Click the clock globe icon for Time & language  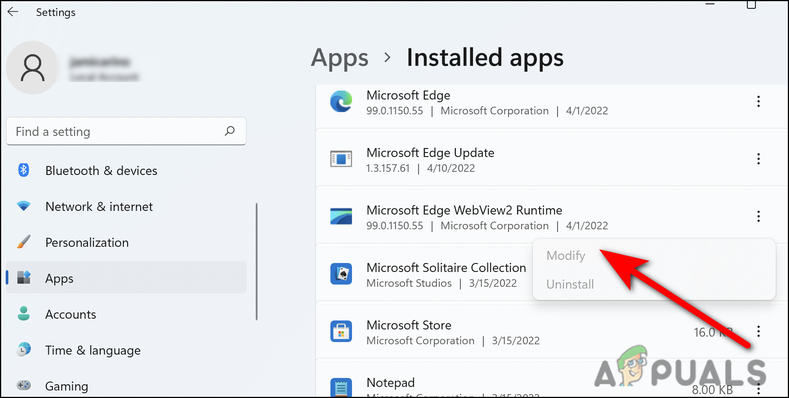click(24, 350)
